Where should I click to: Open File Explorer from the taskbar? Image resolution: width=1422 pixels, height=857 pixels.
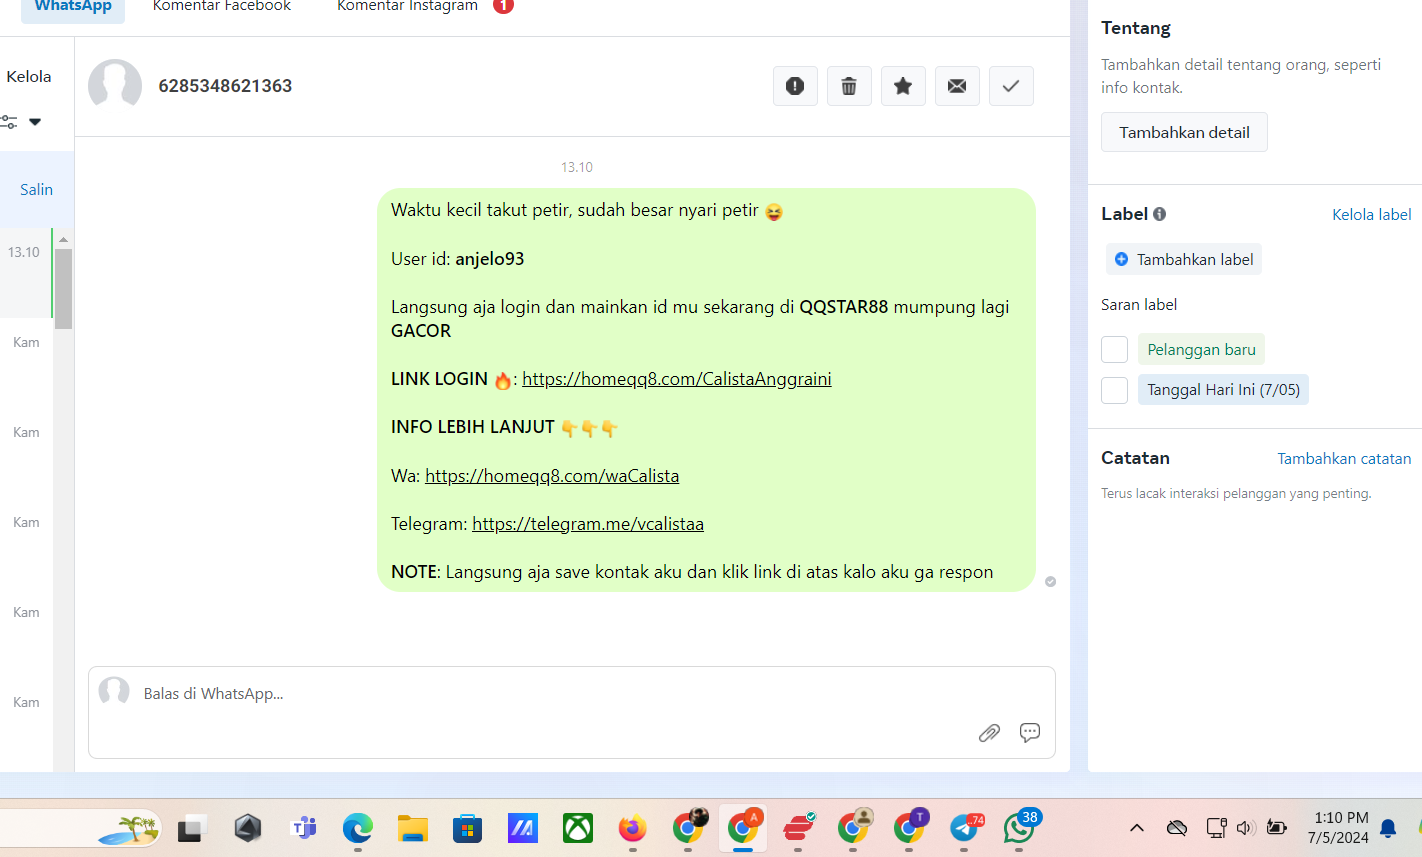413,828
